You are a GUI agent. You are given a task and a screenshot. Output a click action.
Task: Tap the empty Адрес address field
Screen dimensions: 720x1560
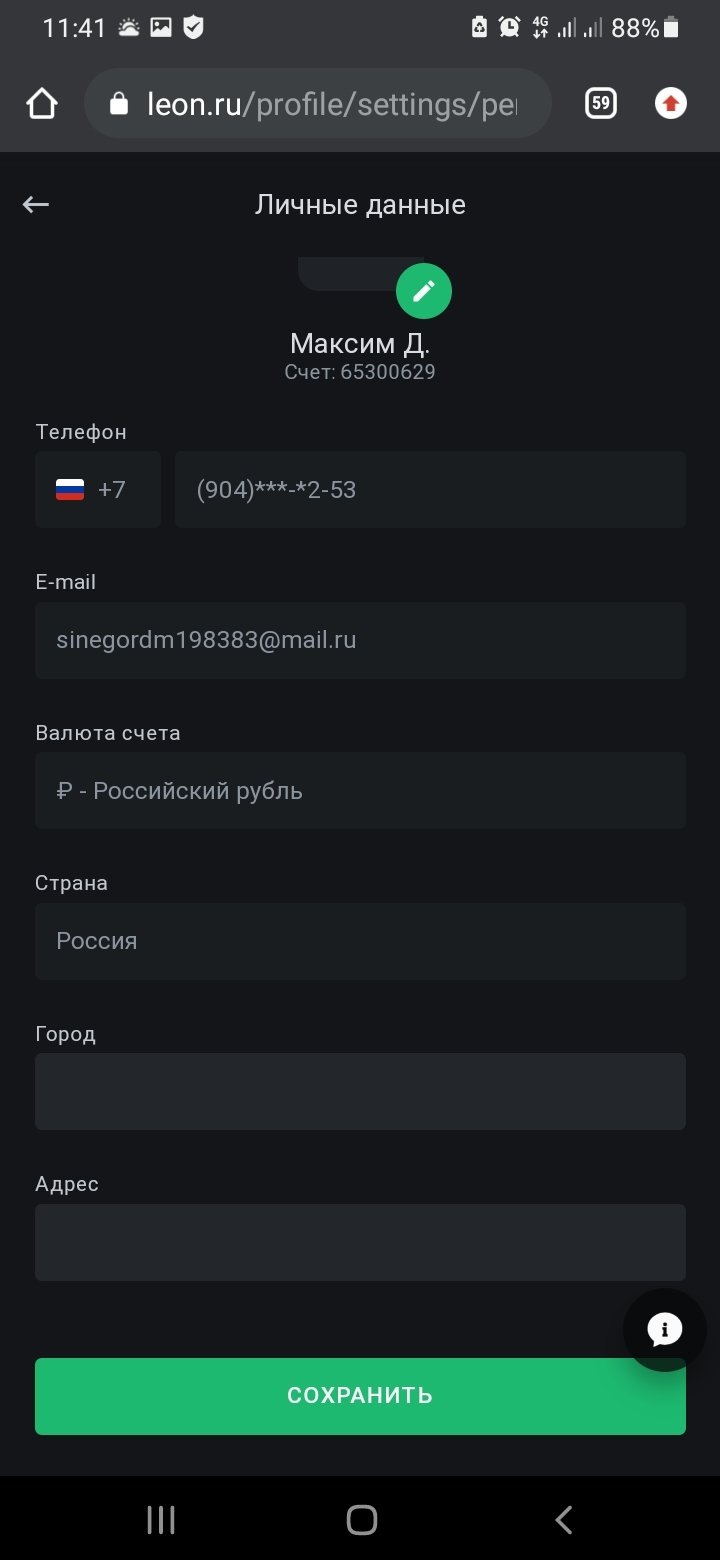point(360,1242)
